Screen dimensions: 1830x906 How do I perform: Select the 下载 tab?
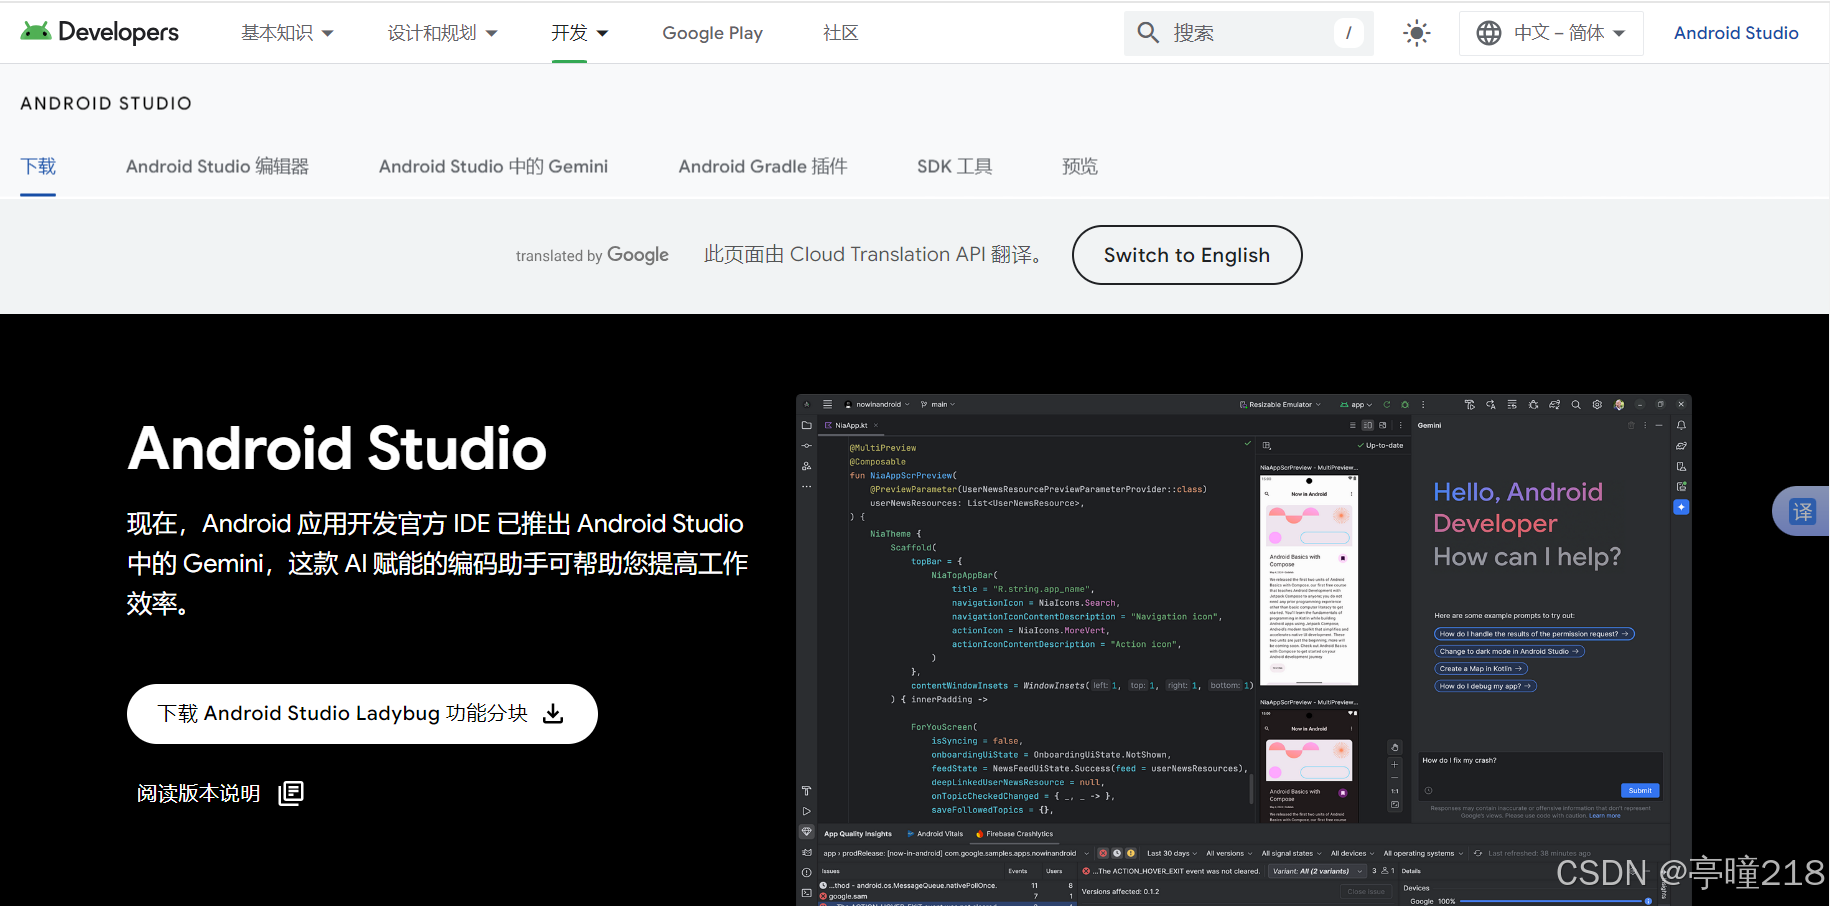point(38,166)
